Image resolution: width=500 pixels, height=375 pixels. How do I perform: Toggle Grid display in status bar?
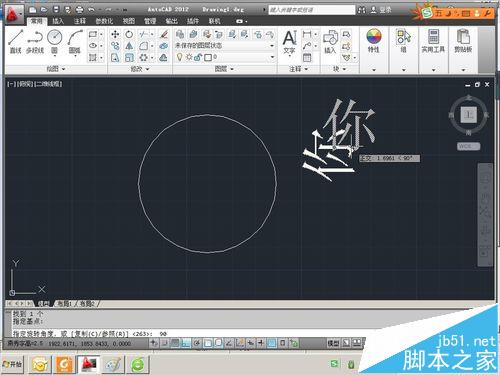pos(175,343)
